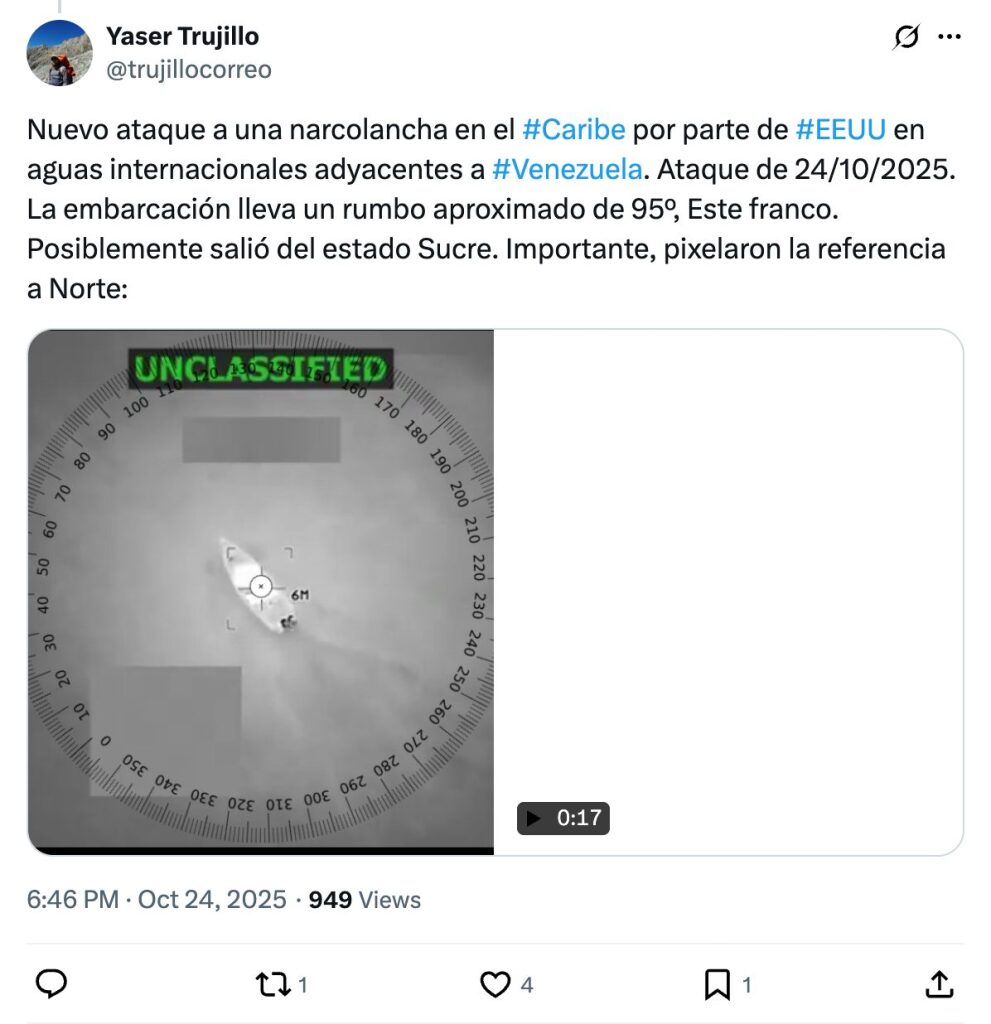Open the three-dot more options menu
The height and width of the screenshot is (1024, 991).
click(x=949, y=37)
